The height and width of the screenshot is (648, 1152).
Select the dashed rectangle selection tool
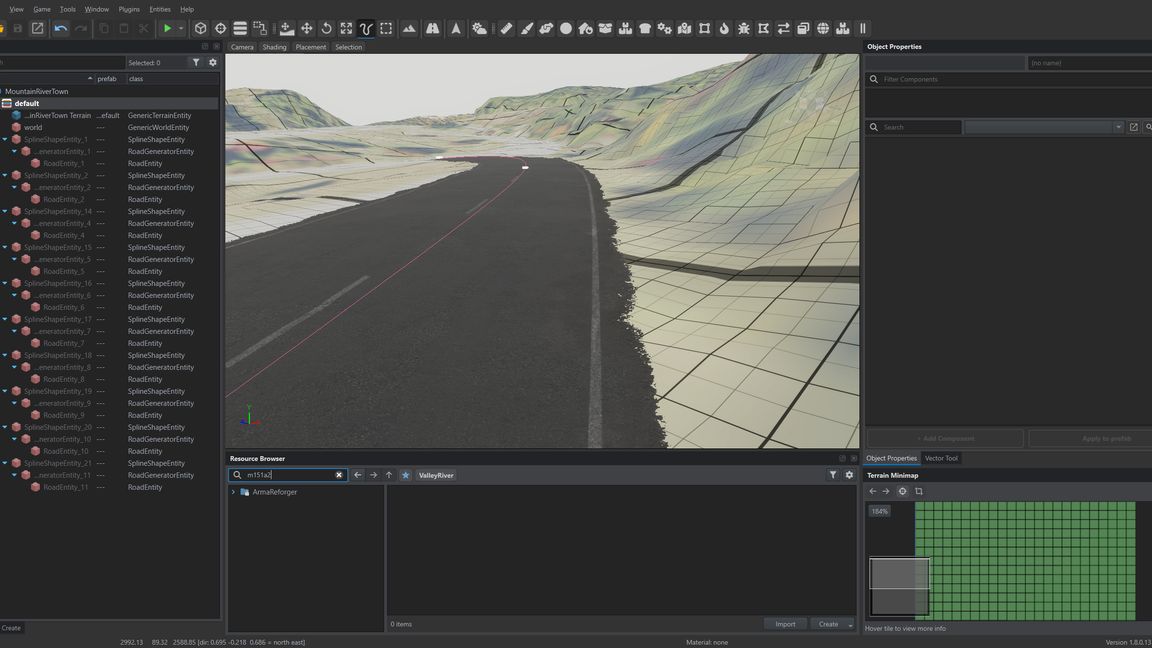(386, 29)
